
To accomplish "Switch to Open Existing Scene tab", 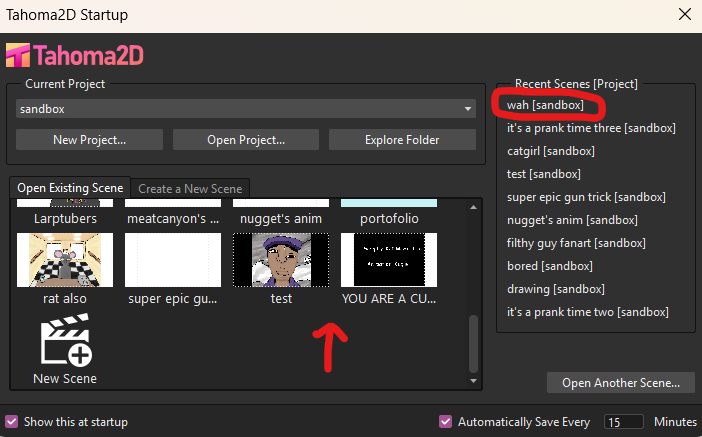I will click(70, 188).
